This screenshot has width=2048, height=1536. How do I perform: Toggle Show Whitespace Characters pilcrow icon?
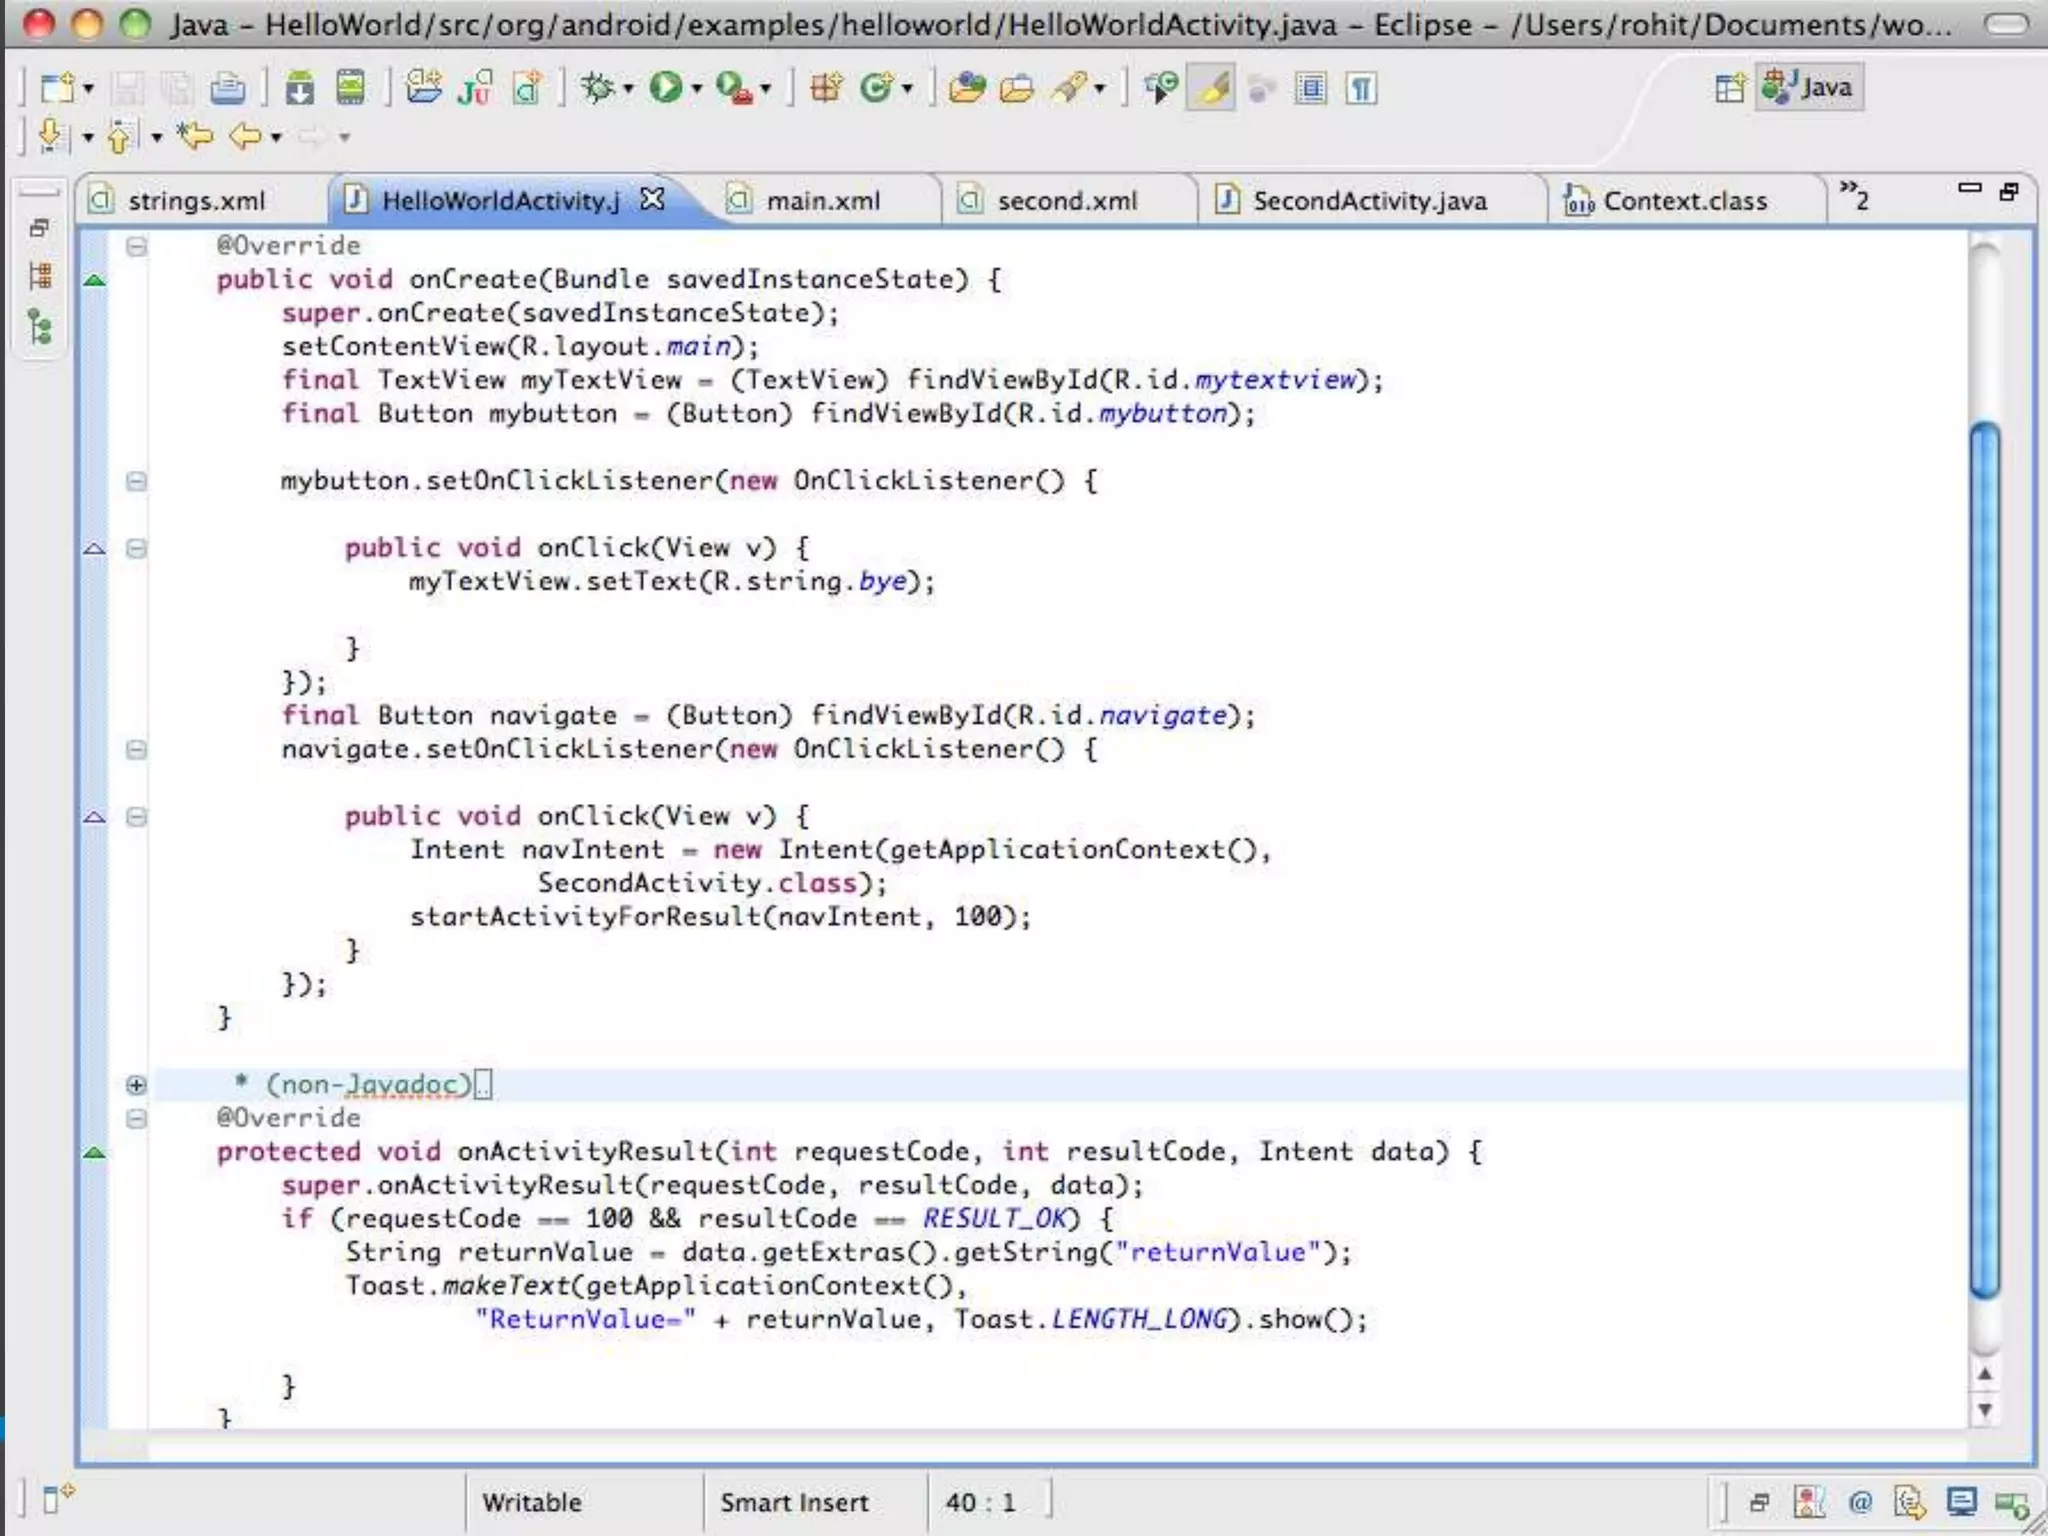tap(1361, 89)
